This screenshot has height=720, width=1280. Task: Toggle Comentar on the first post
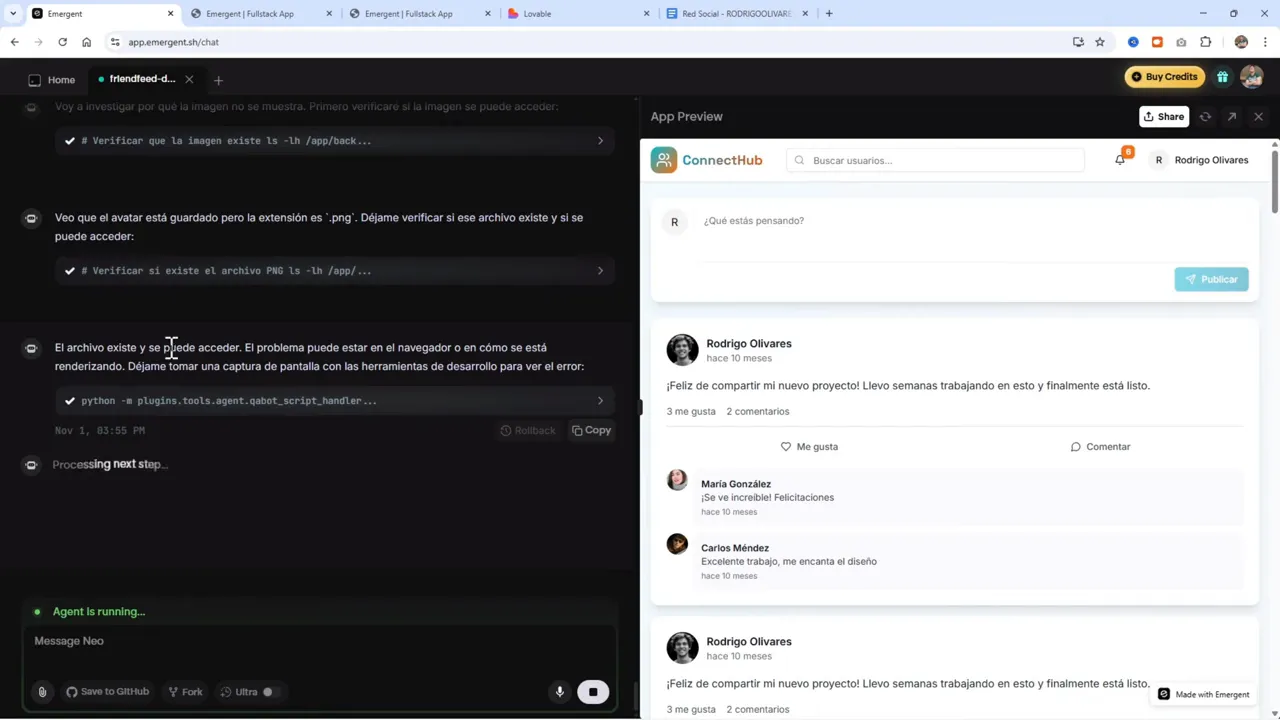click(x=1100, y=446)
